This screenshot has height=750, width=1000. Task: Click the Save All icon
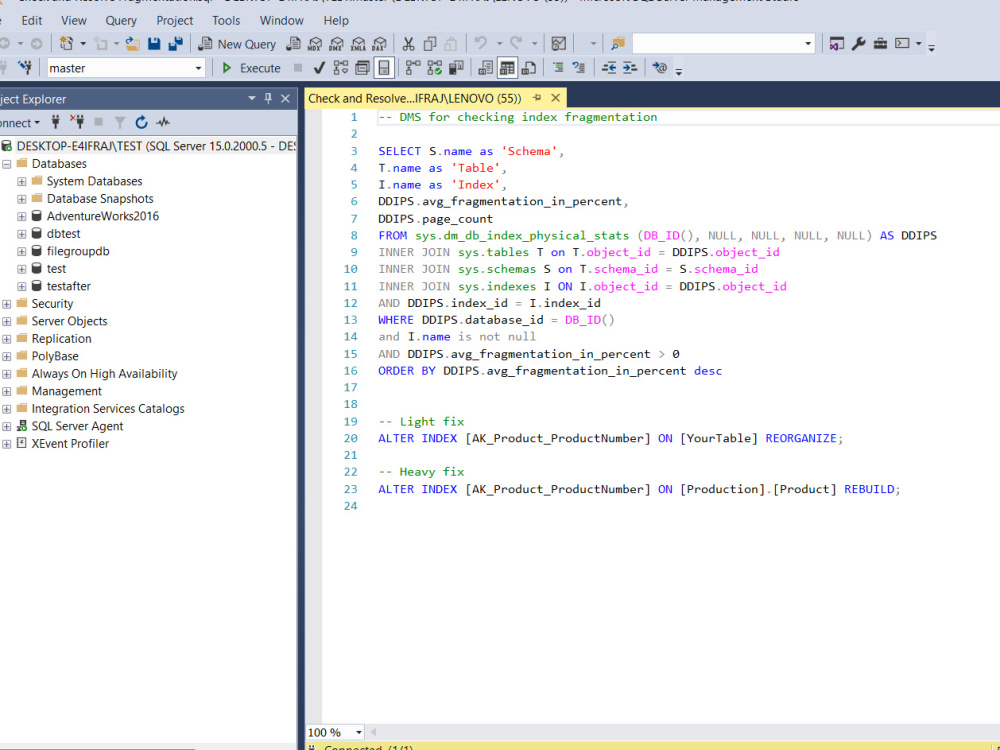175,44
